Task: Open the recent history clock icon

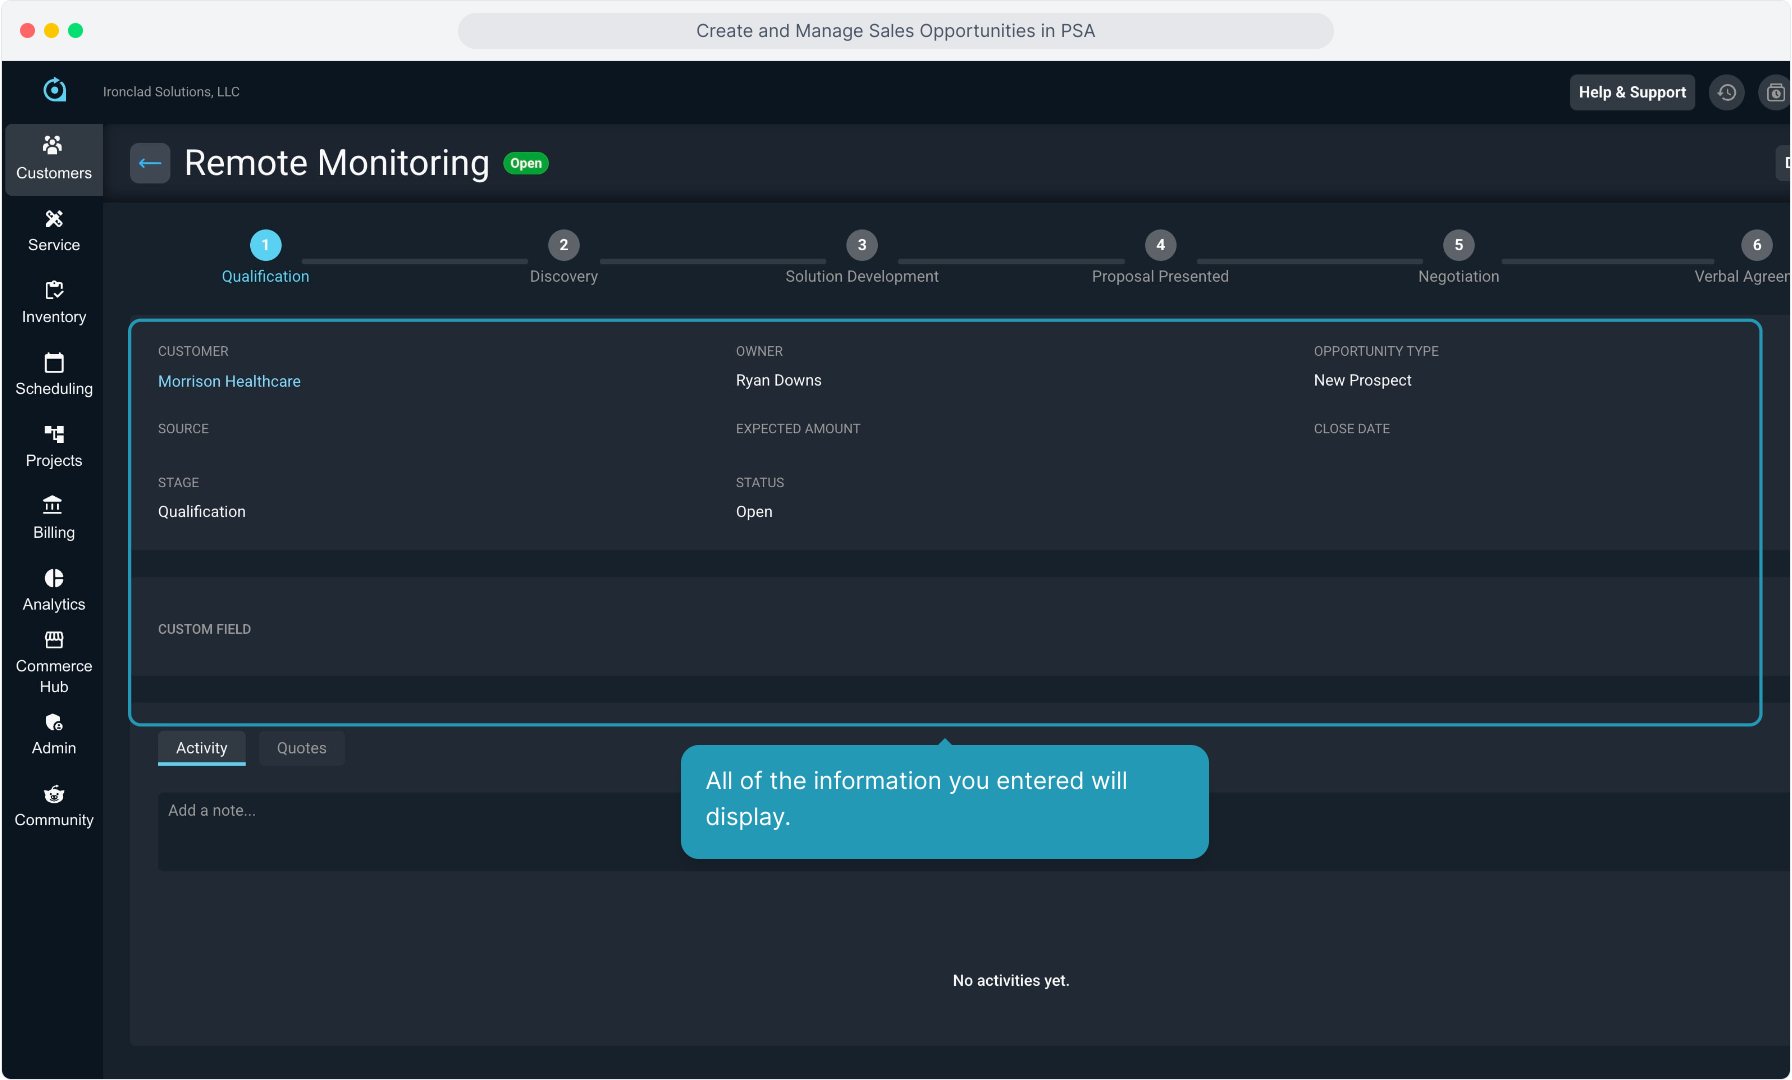Action: 1726,92
